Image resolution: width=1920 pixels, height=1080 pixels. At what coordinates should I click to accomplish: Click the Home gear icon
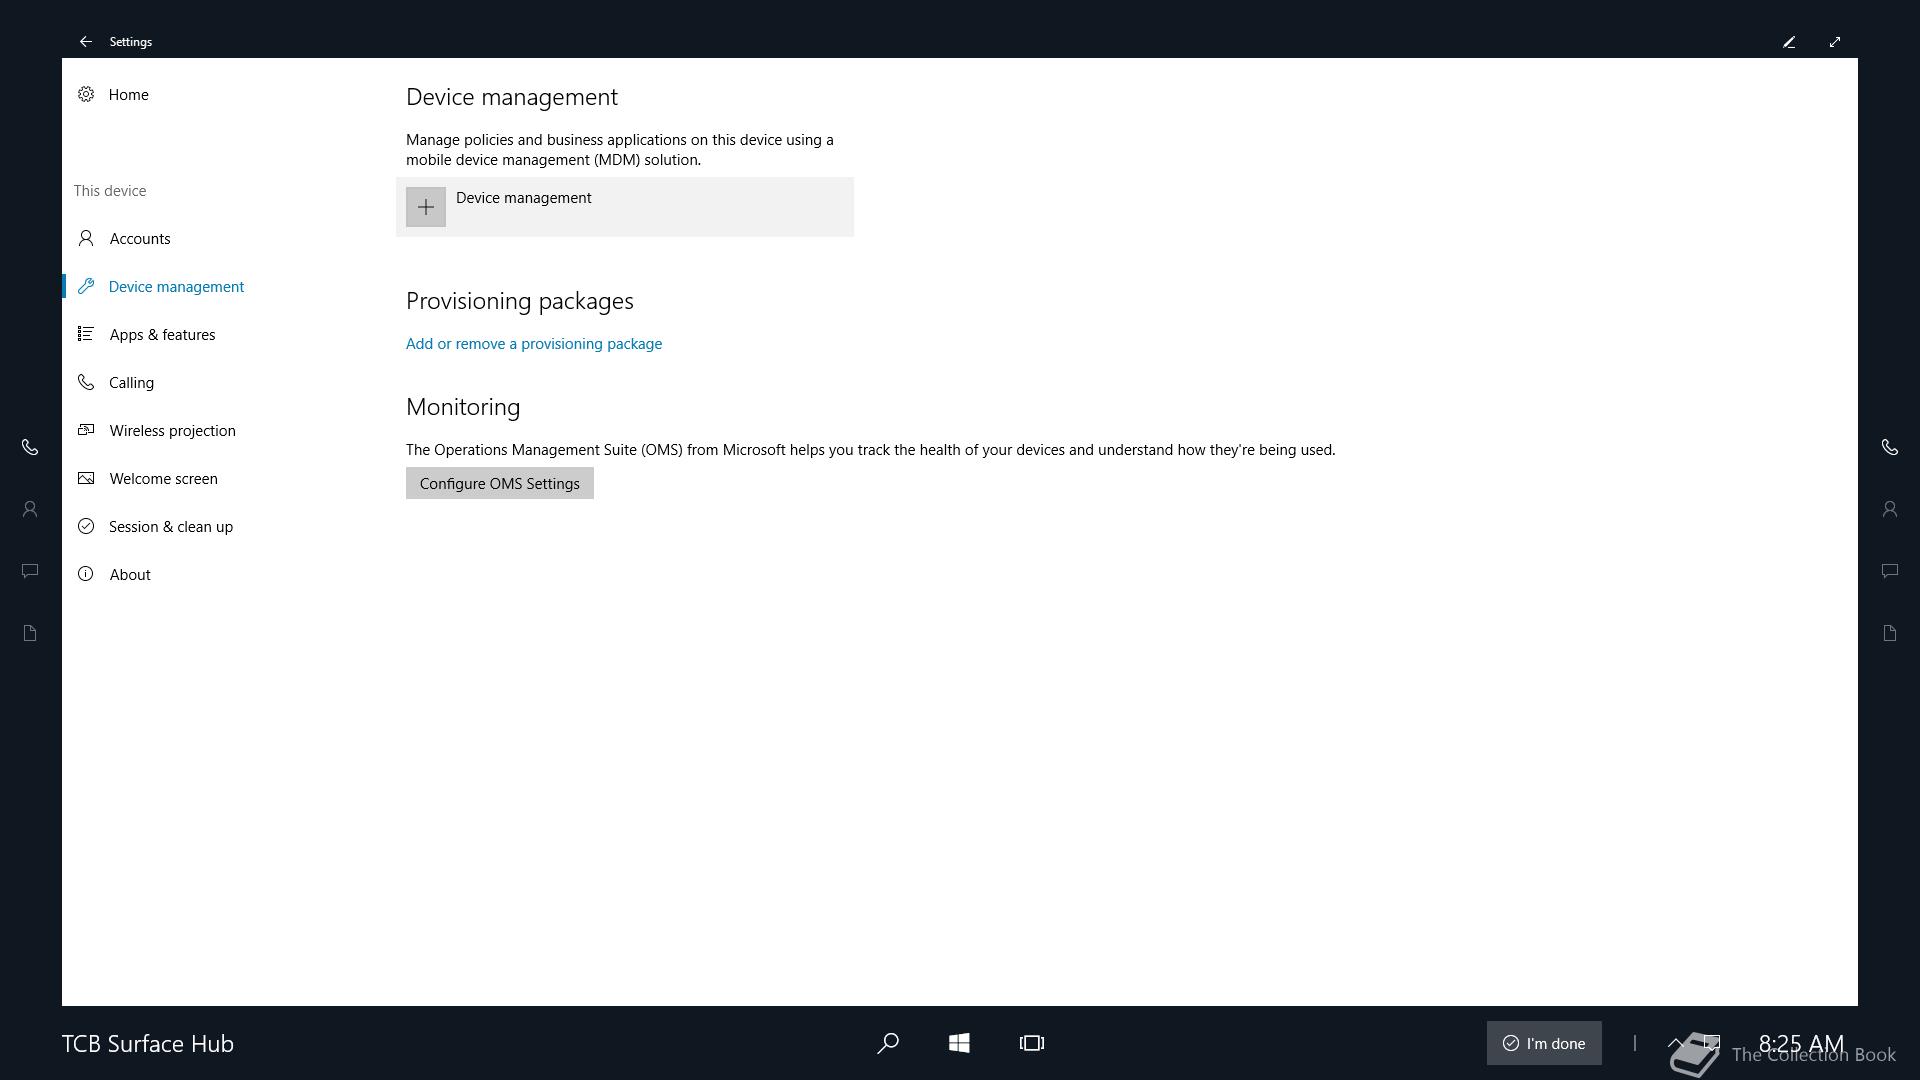[86, 94]
